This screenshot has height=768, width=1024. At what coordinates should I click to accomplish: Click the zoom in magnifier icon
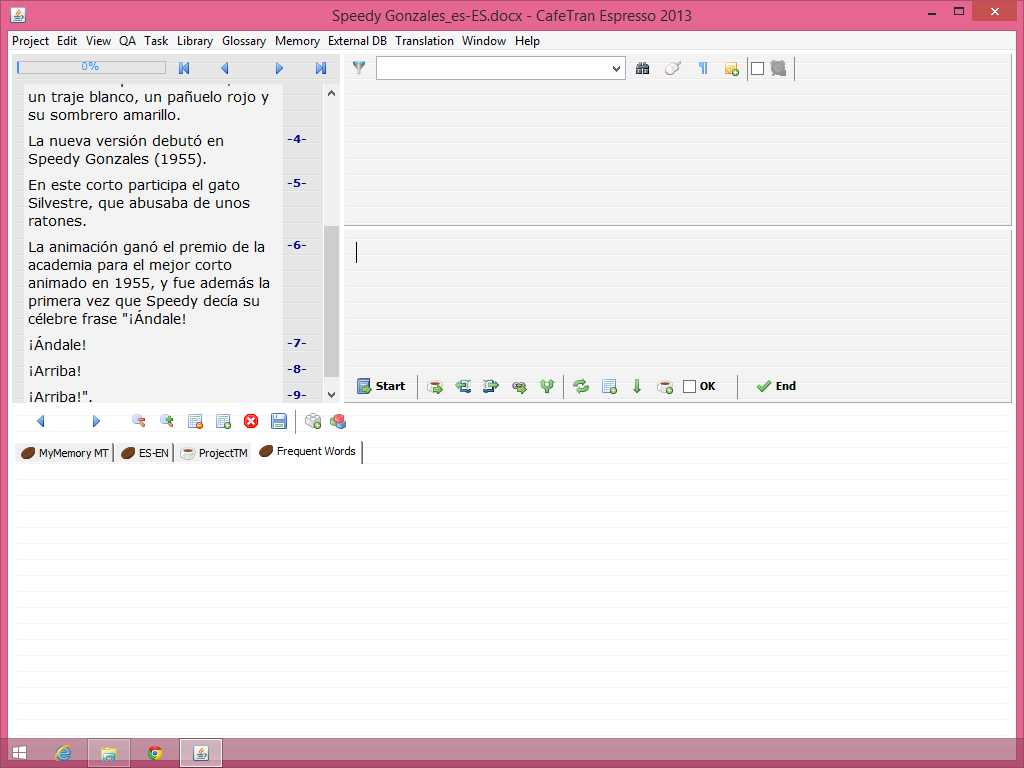pyautogui.click(x=167, y=421)
